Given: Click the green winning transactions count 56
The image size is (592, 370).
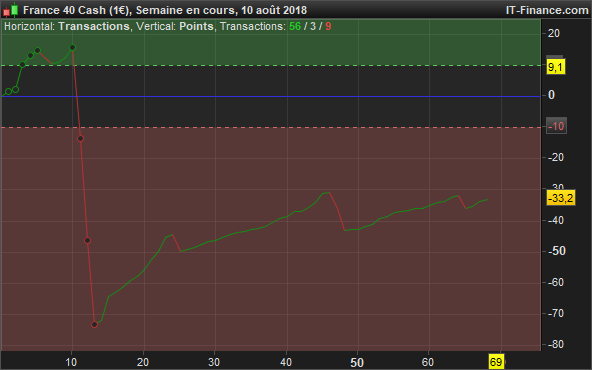Looking at the screenshot, I should click(295, 26).
